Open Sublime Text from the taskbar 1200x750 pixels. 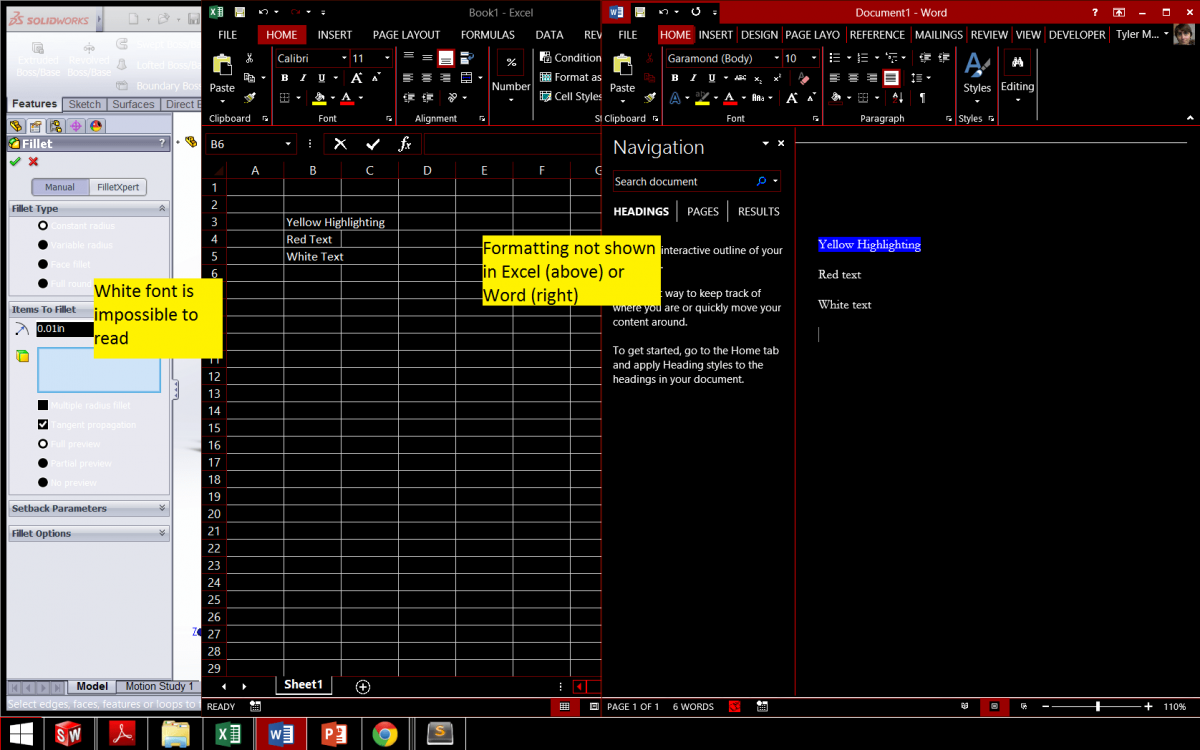(441, 733)
